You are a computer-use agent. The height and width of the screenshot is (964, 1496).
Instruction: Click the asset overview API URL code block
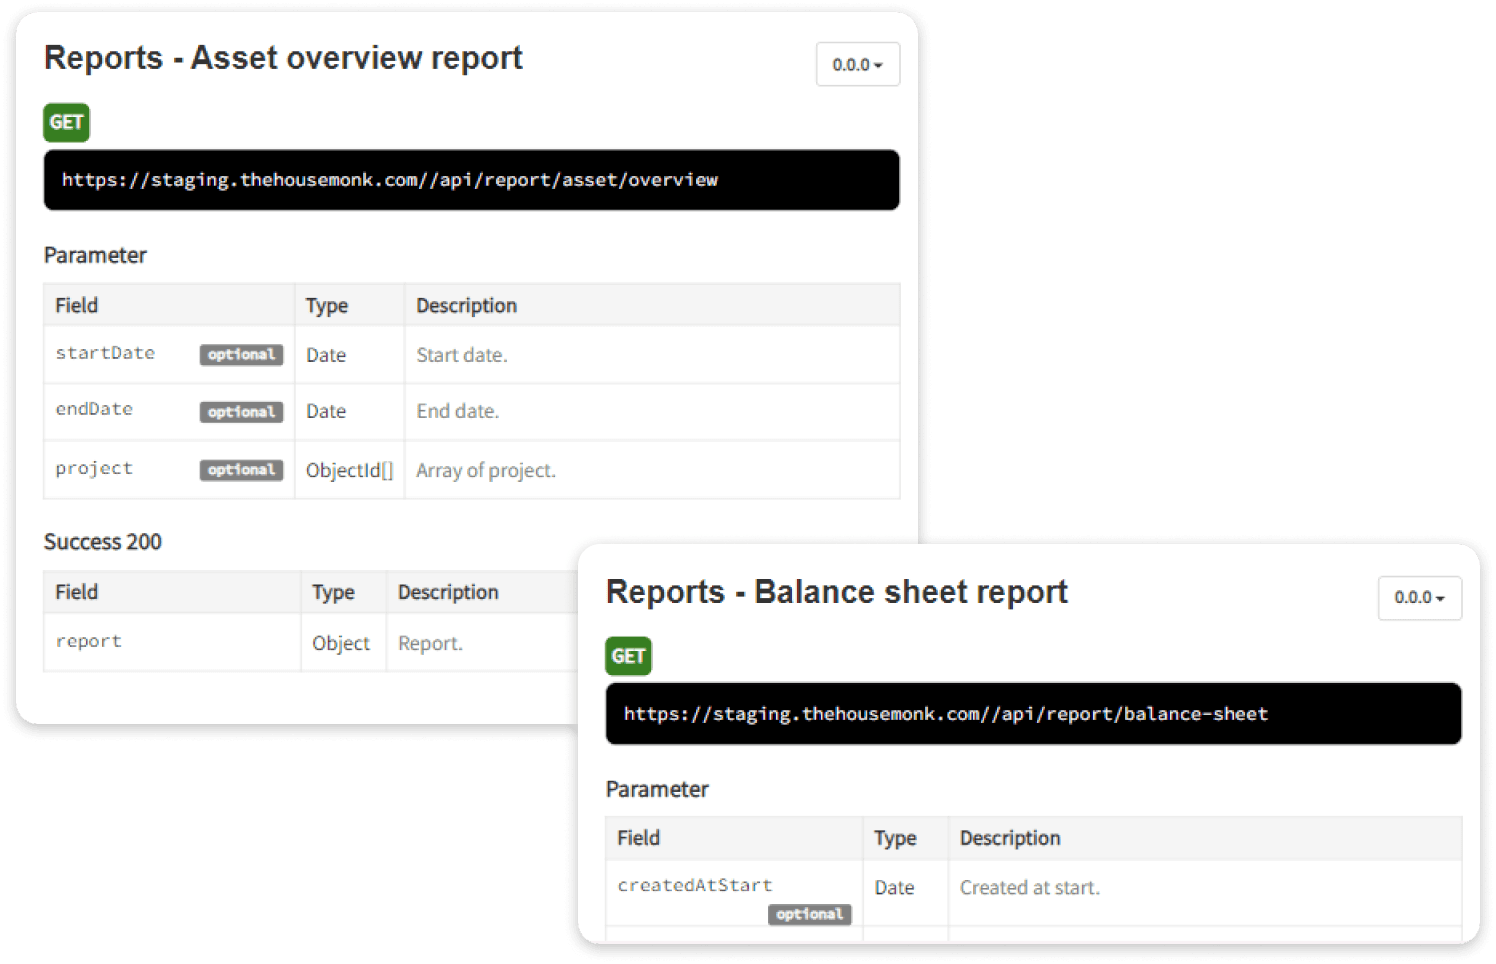(471, 181)
